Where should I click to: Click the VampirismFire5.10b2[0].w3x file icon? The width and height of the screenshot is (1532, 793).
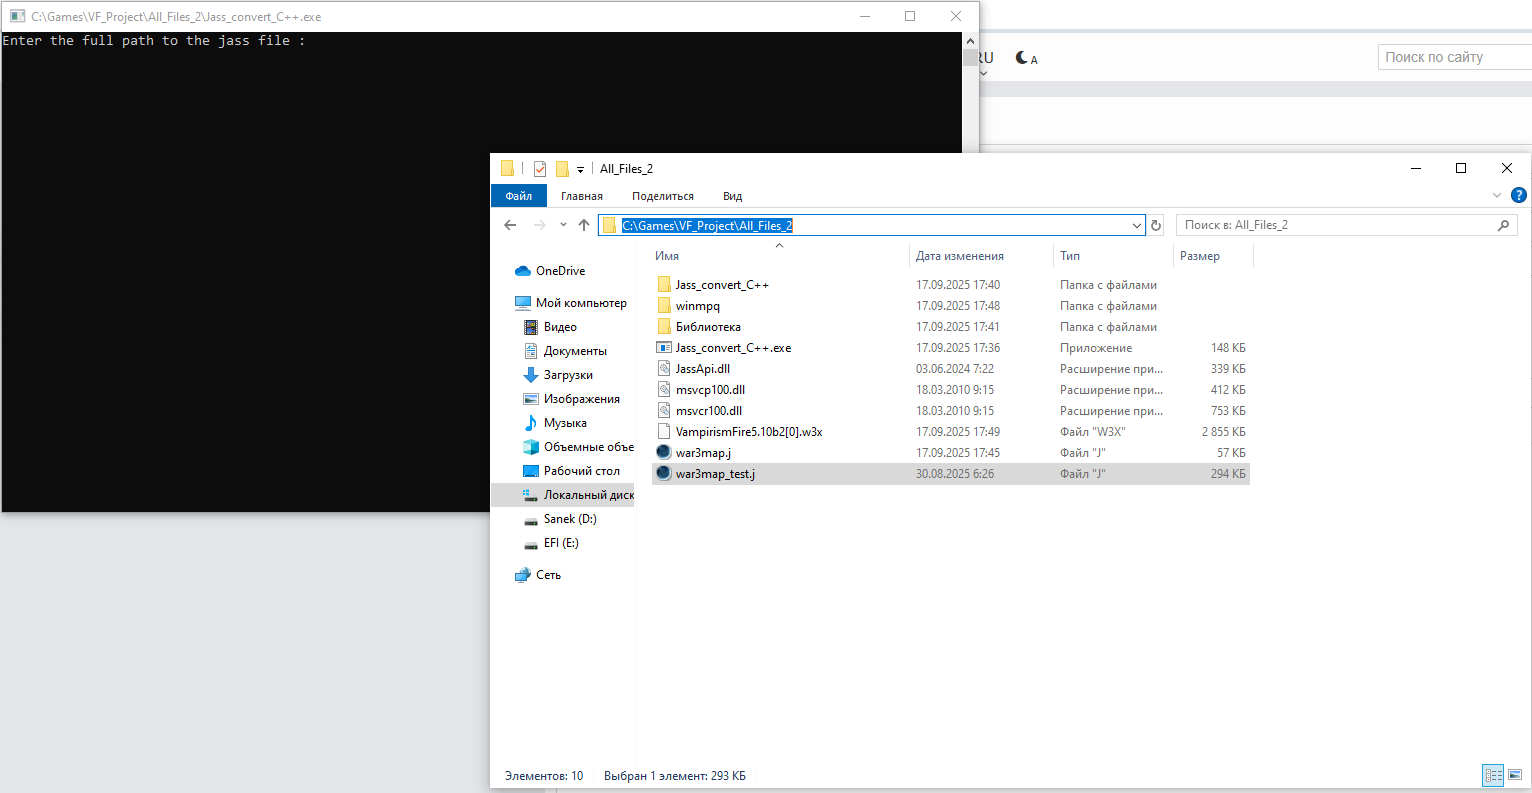coord(664,432)
